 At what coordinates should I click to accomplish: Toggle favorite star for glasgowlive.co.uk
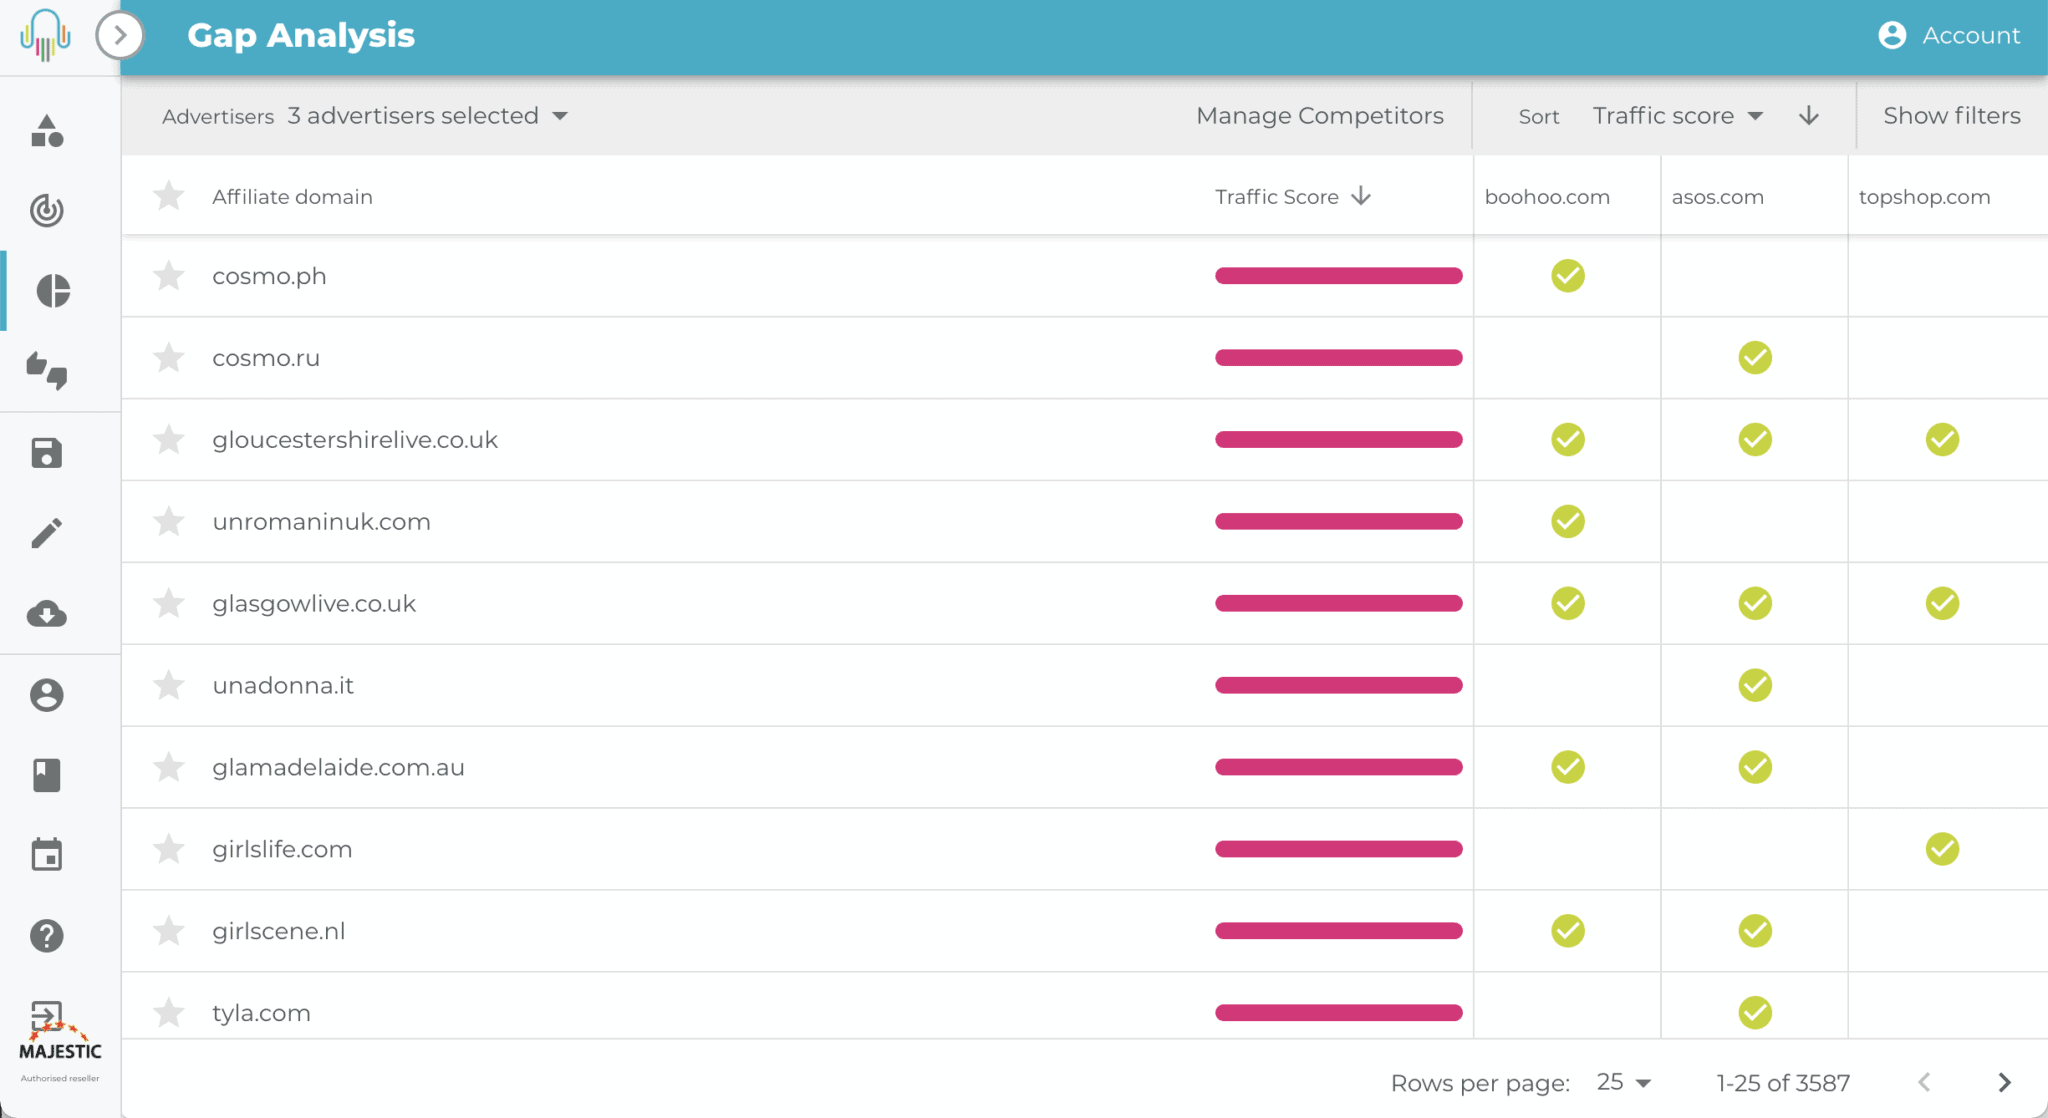169,604
